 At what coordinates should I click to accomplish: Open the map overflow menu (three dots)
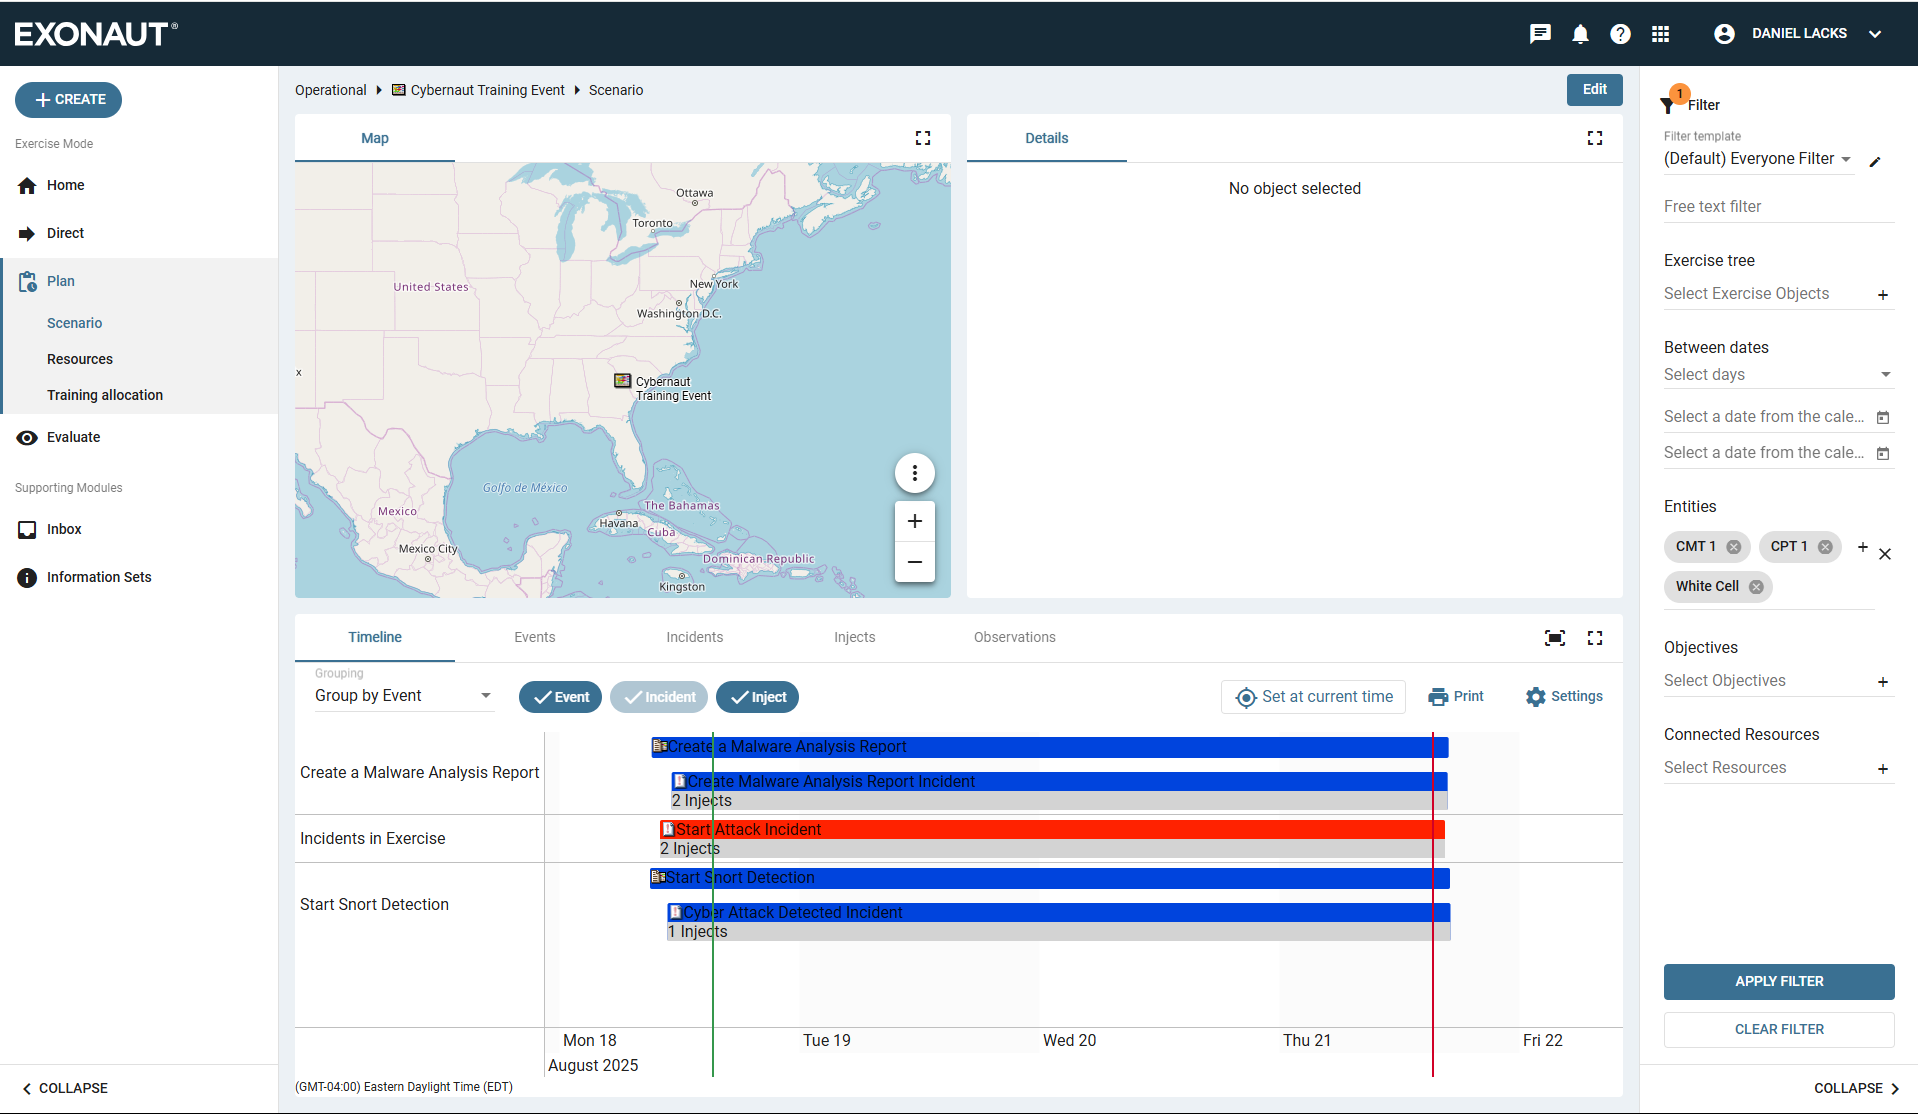(914, 472)
